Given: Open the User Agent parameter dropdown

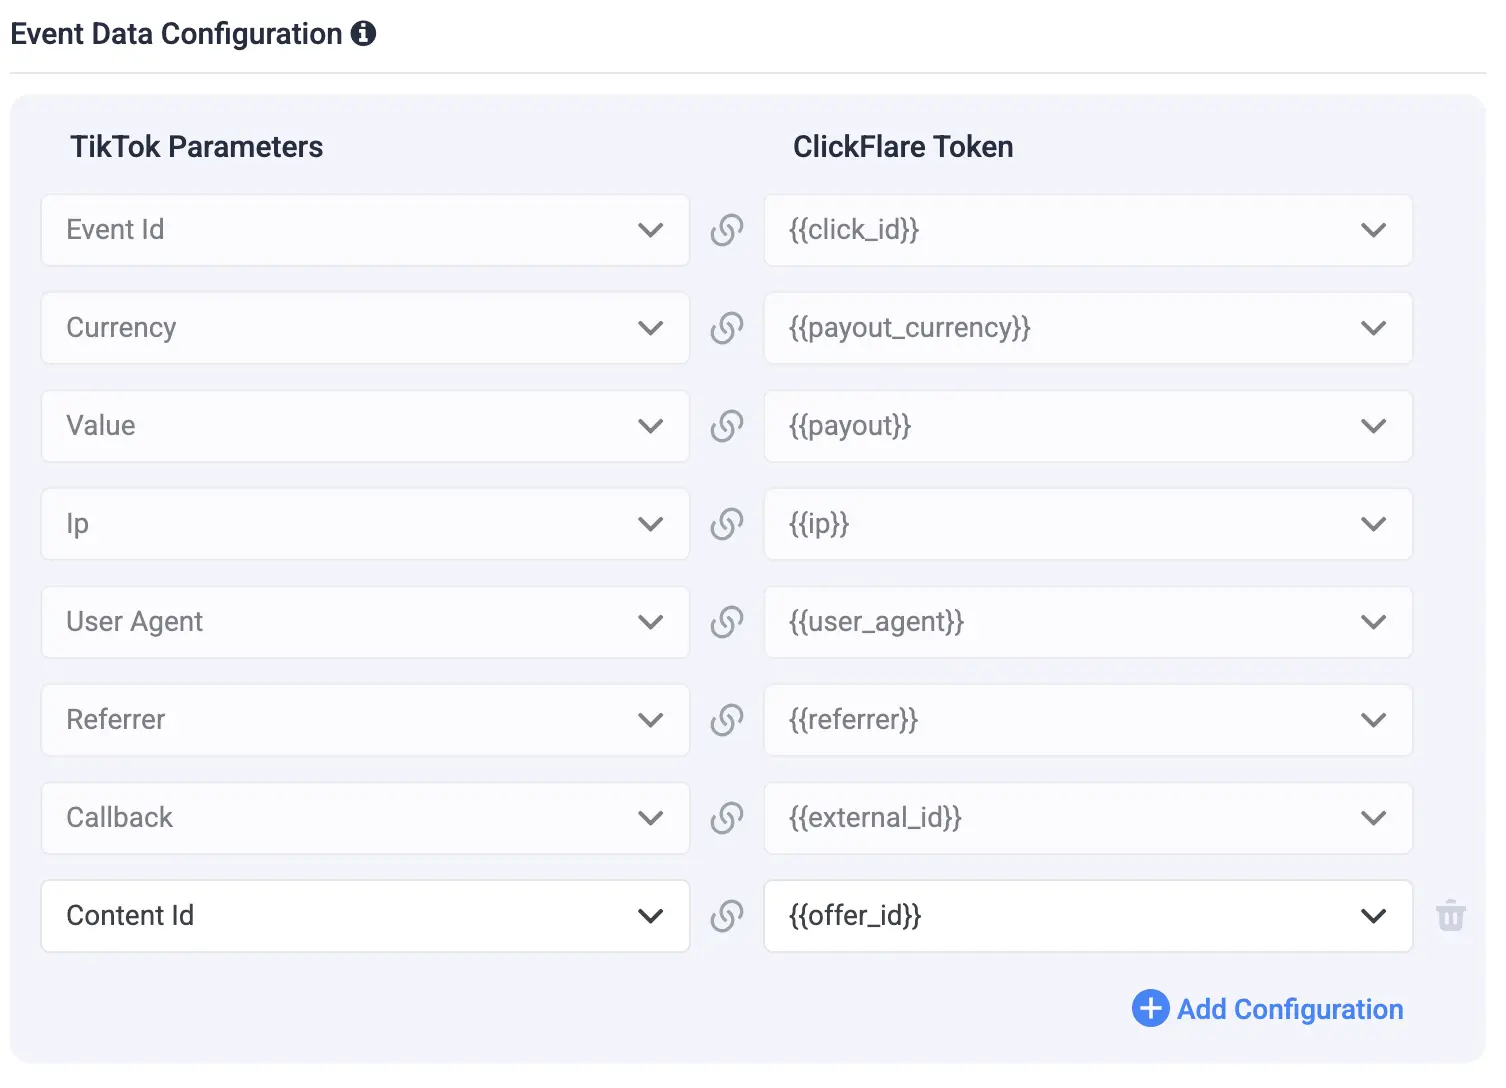Looking at the screenshot, I should [x=365, y=622].
